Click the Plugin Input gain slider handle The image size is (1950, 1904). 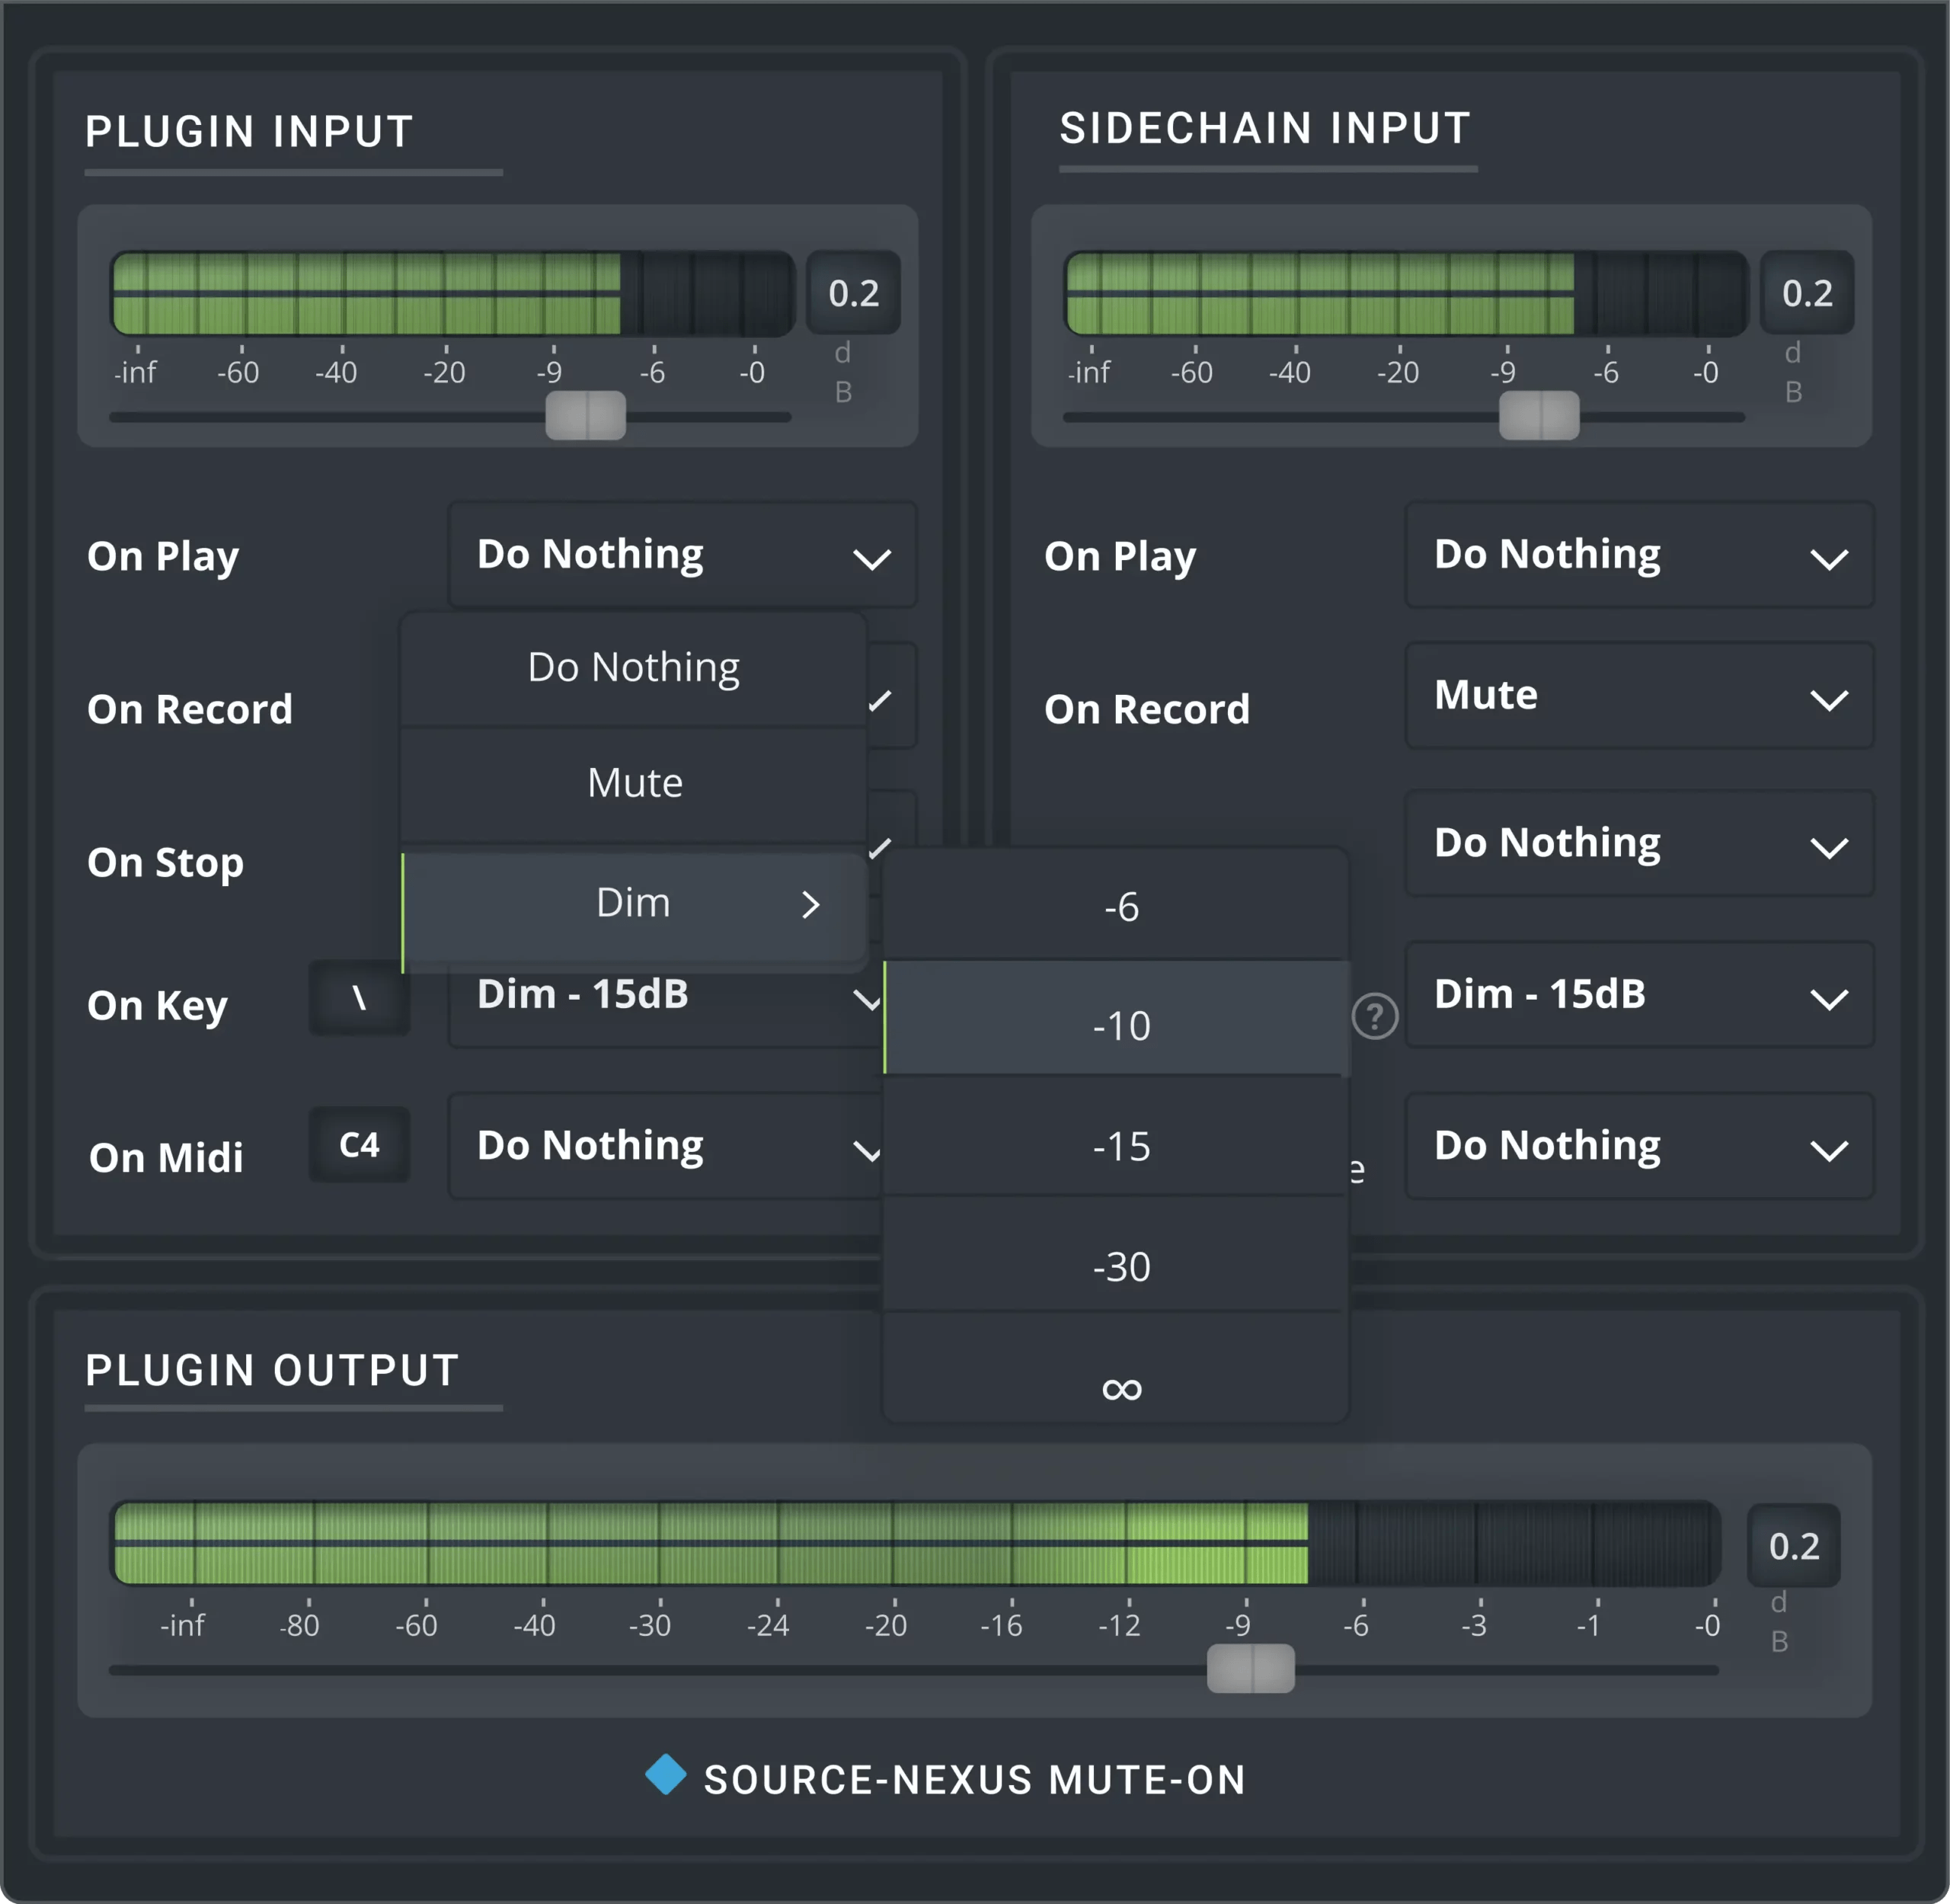[x=586, y=416]
